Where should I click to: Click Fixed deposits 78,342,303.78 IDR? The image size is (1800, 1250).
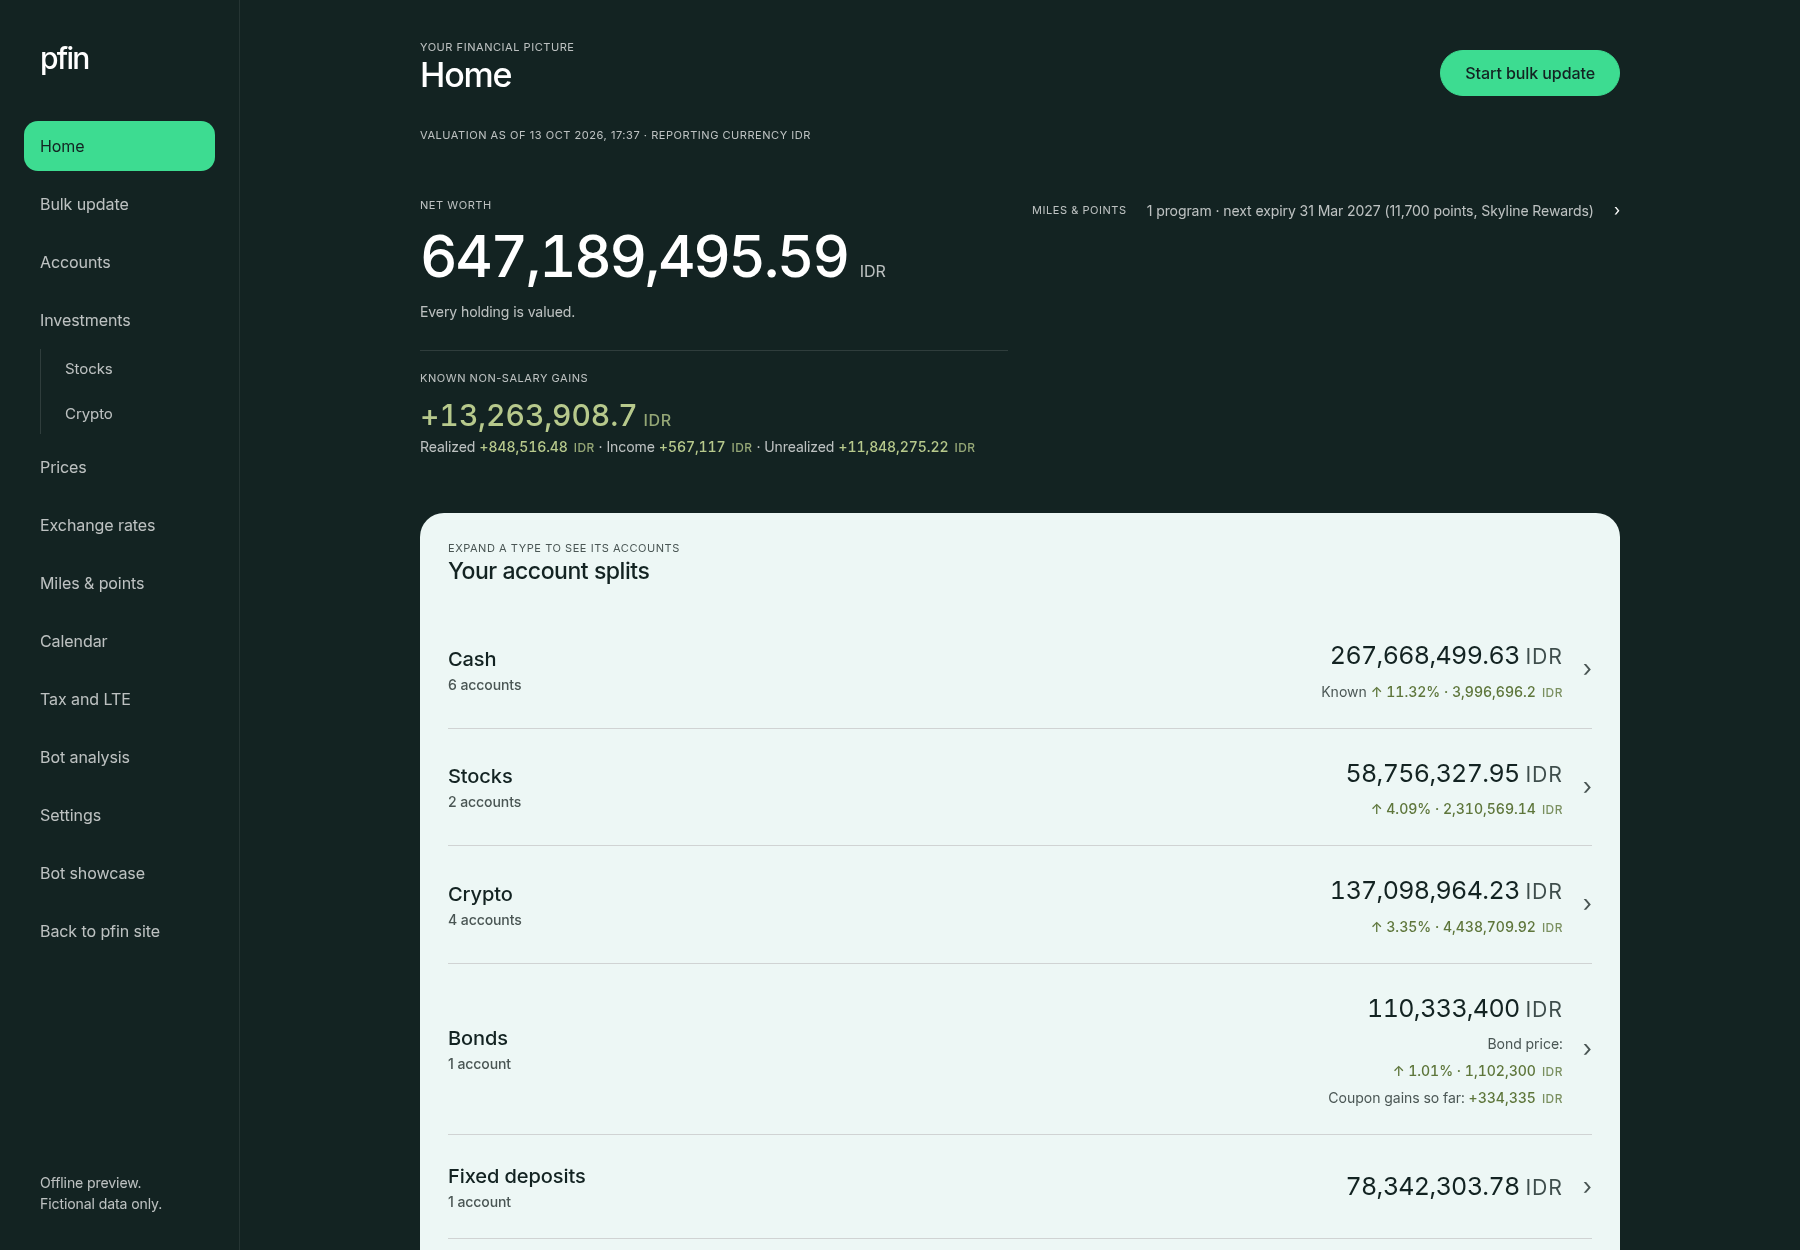1454,1187
